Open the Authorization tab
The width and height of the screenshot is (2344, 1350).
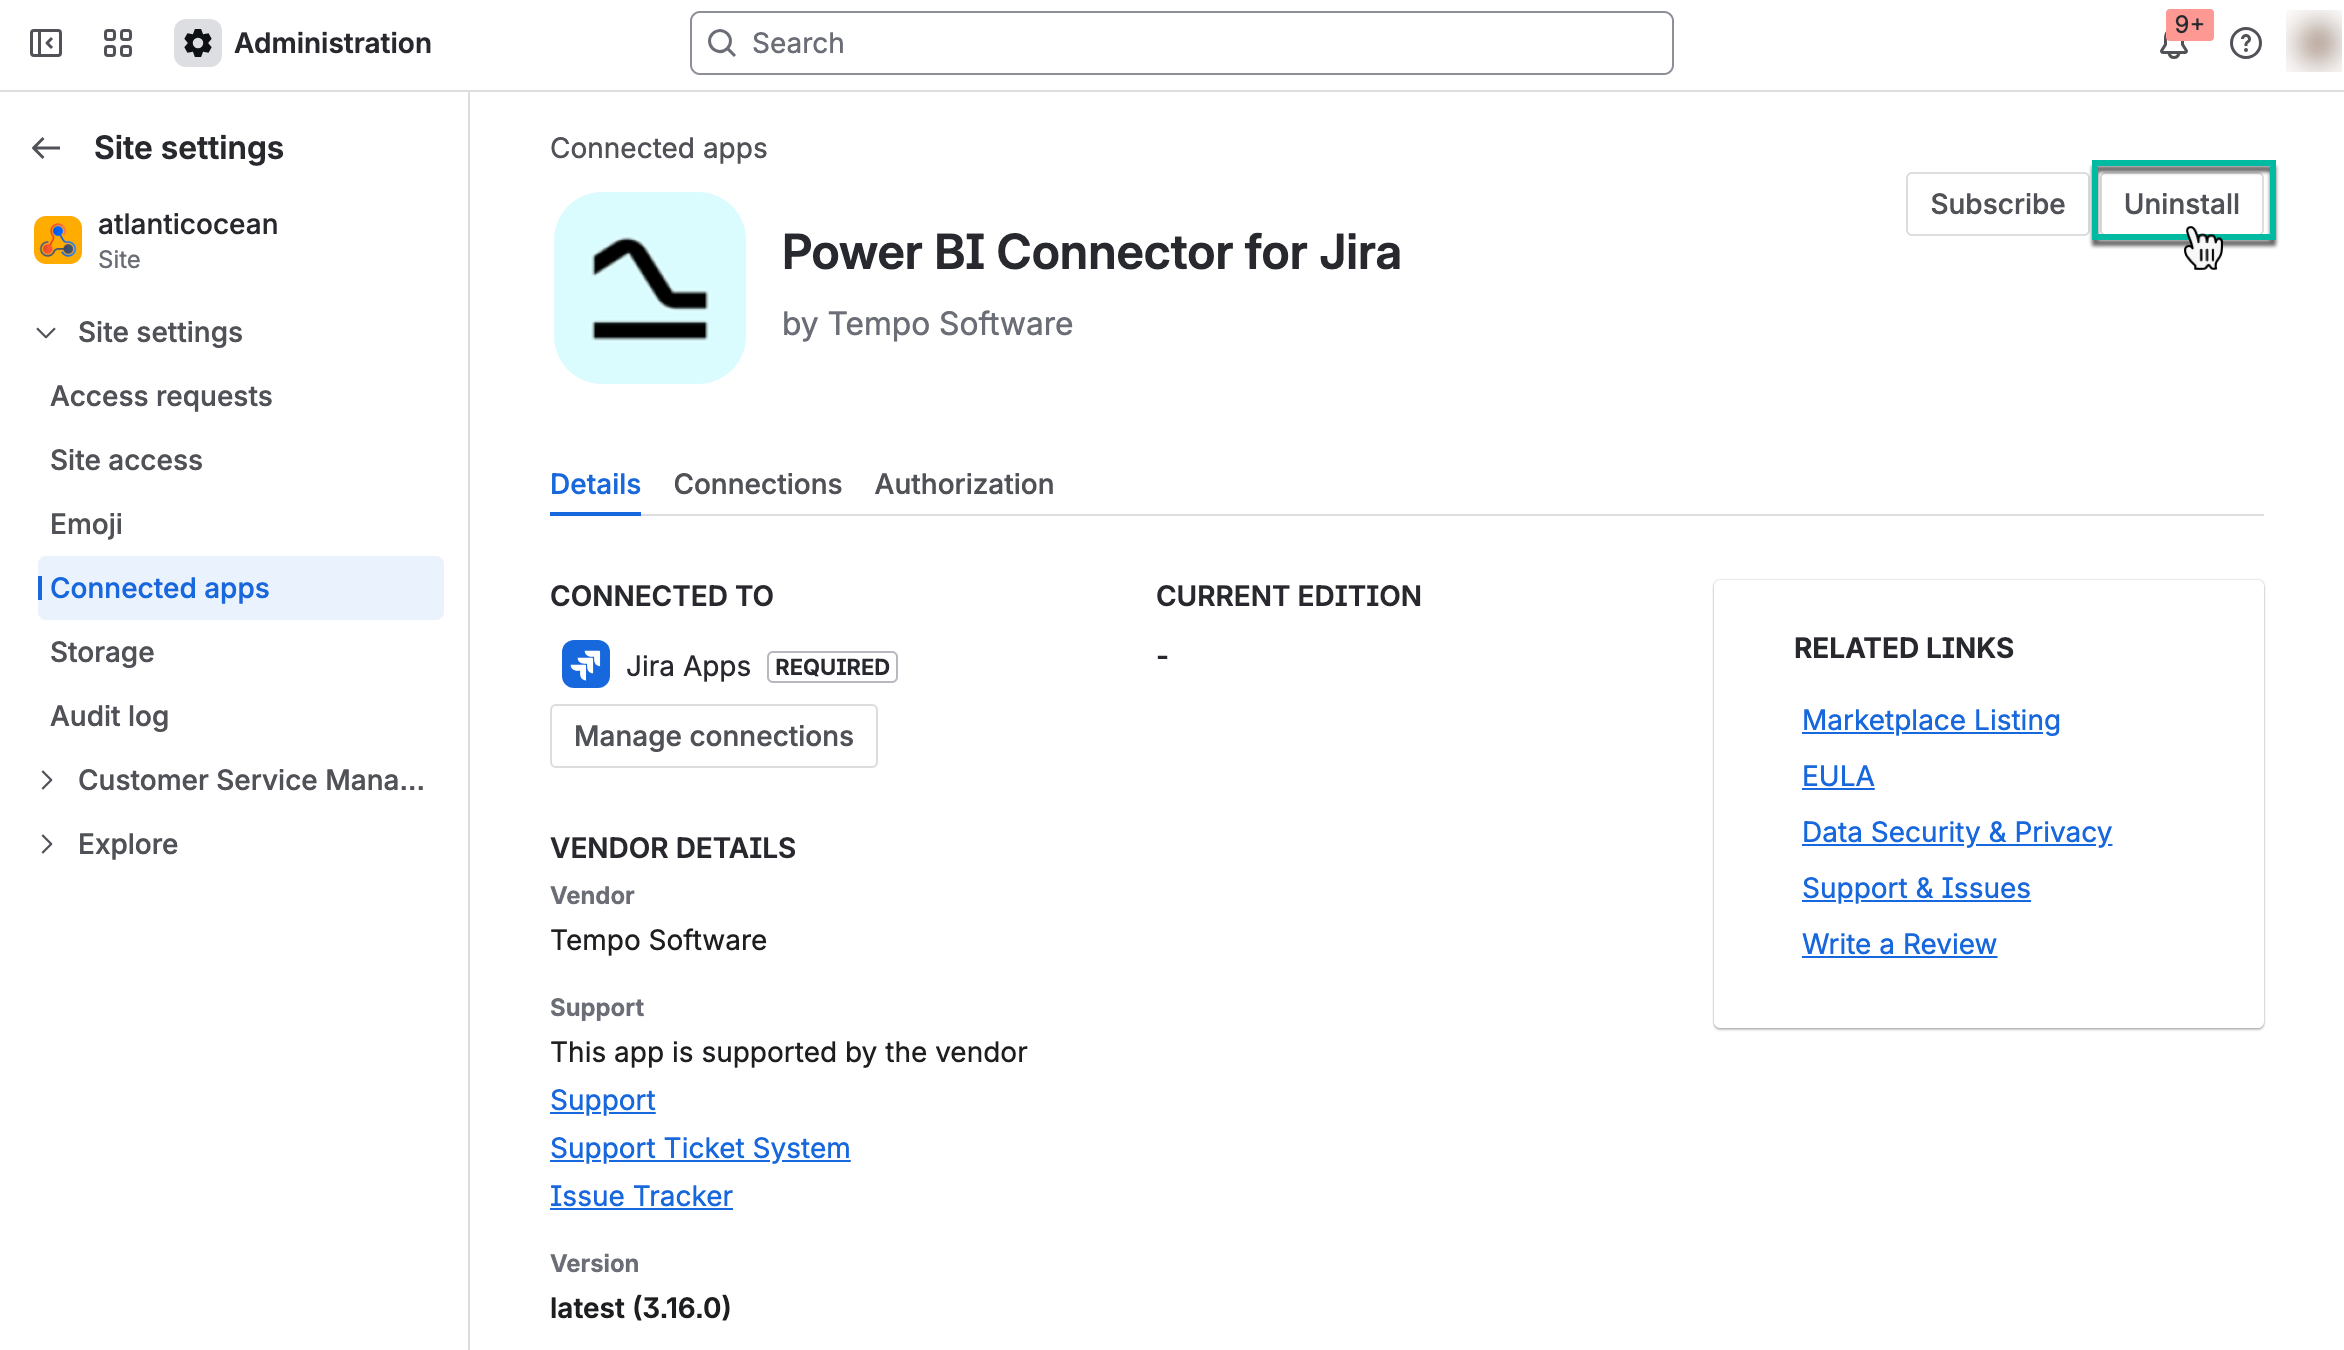(x=963, y=484)
